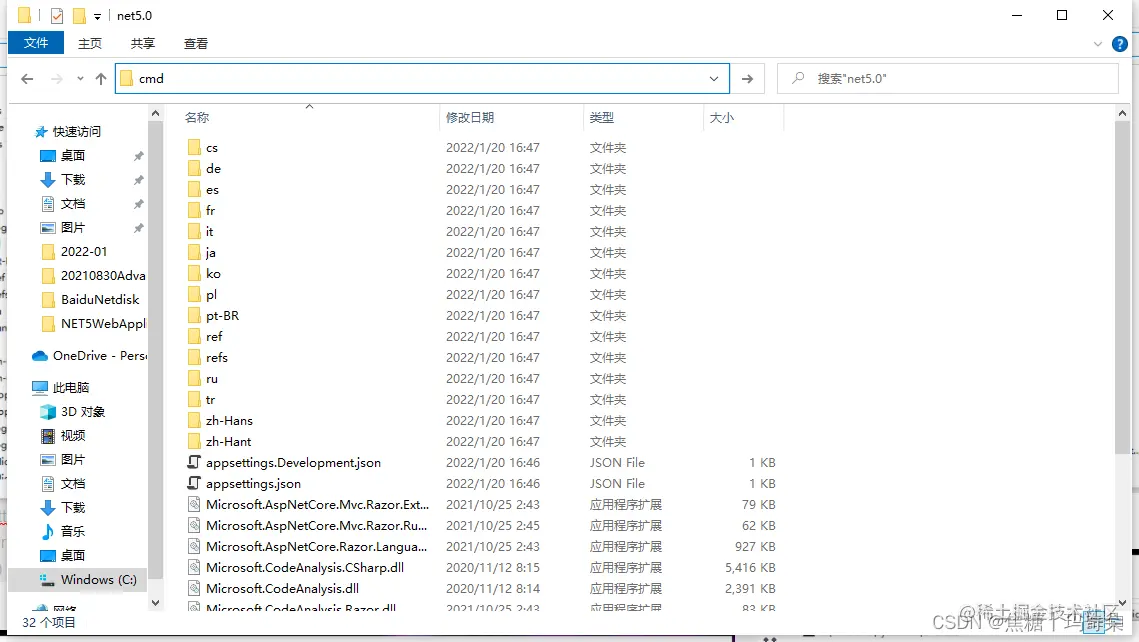The image size is (1139, 642).
Task: Open the 2022-01 folder in sidebar
Action: [84, 251]
